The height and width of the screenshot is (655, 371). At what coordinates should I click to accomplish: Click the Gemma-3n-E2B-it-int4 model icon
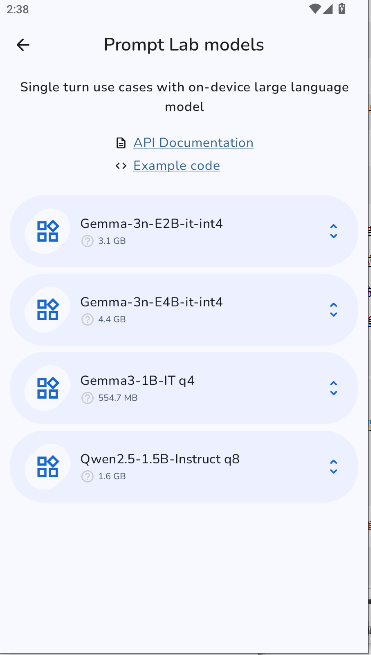[x=48, y=231]
